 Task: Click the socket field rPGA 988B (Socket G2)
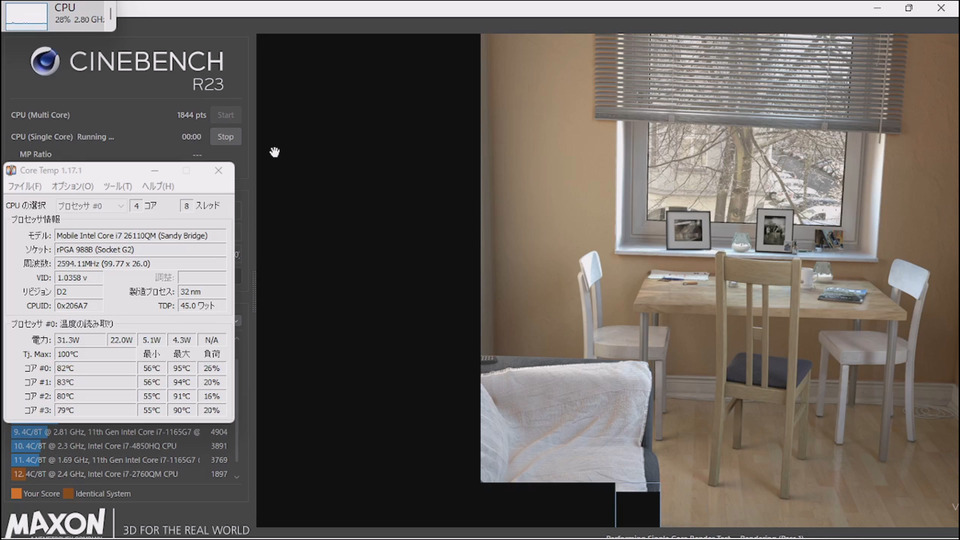[141, 249]
